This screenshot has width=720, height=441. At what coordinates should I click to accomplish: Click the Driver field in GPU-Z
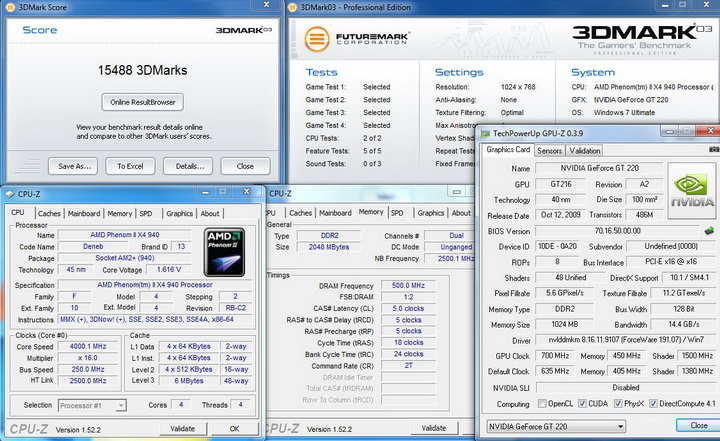tap(624, 340)
